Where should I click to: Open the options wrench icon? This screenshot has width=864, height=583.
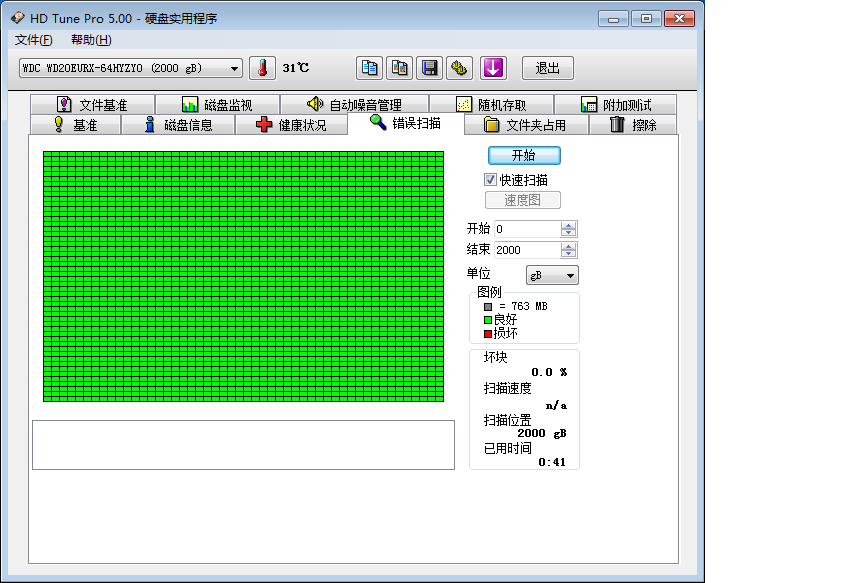tap(459, 68)
